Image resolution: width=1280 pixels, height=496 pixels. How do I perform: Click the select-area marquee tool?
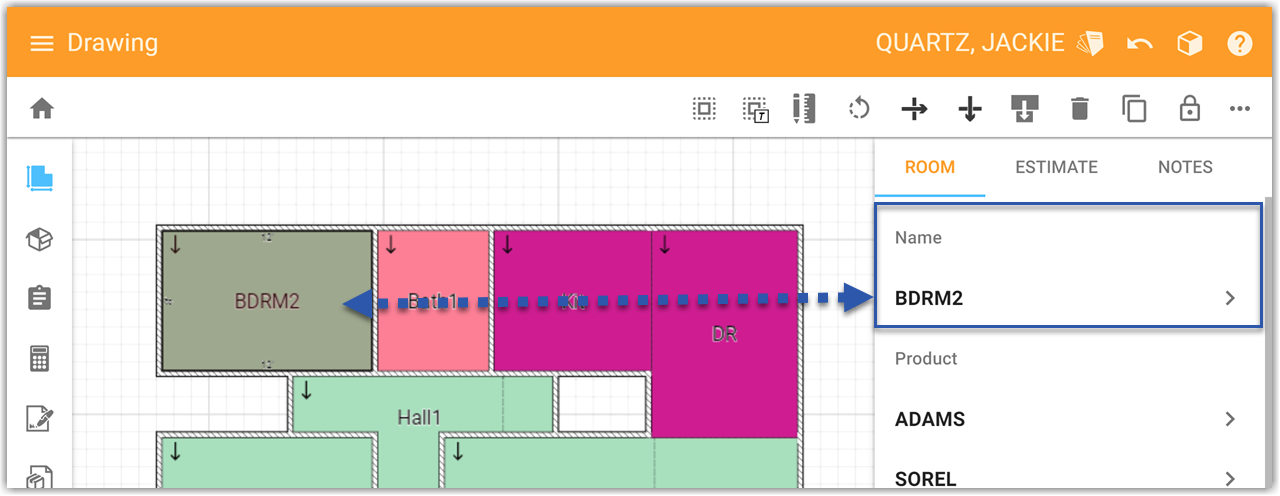(704, 108)
